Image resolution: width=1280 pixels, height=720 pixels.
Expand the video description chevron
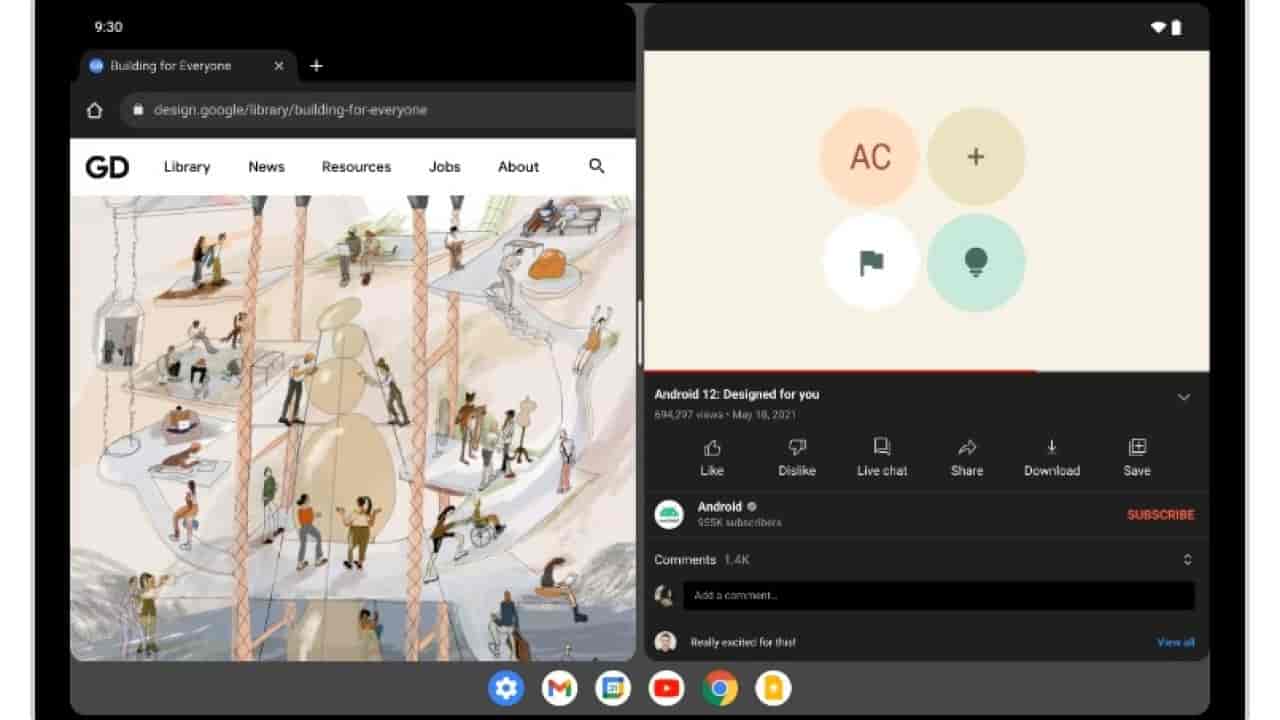point(1184,397)
